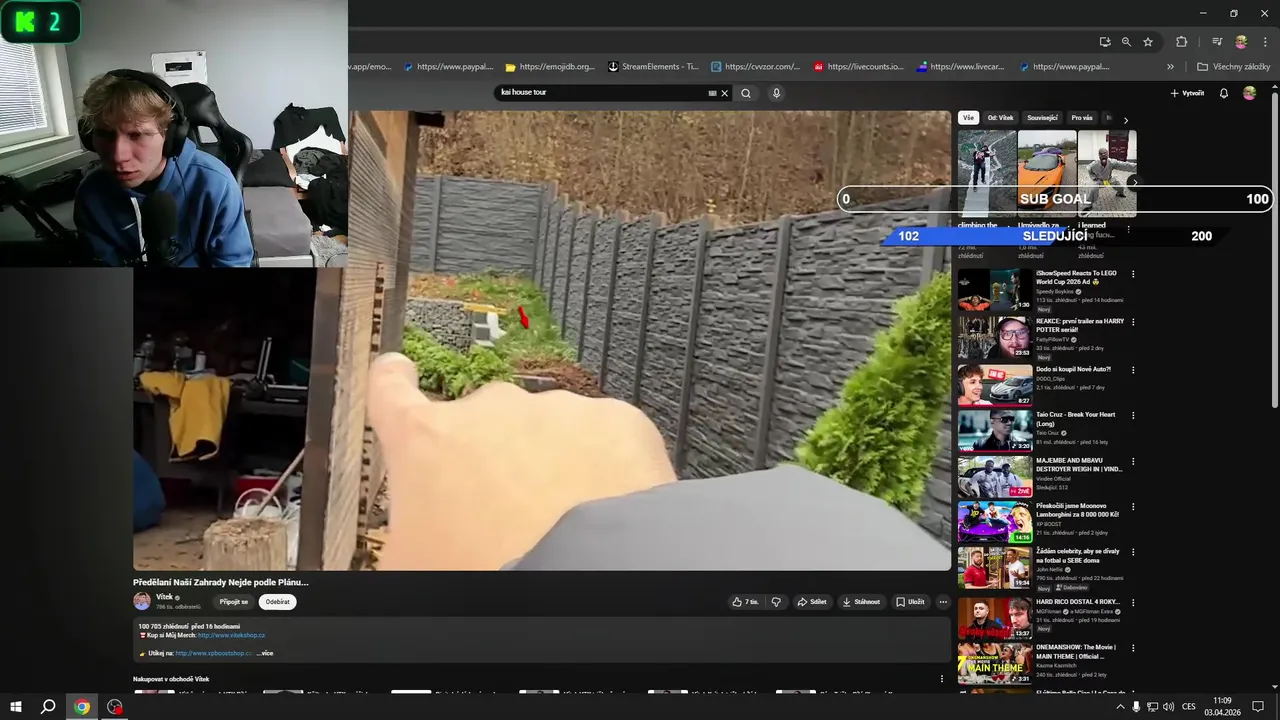The height and width of the screenshot is (720, 1280).
Task: Open livecounts.io bookmark
Action: (859, 67)
